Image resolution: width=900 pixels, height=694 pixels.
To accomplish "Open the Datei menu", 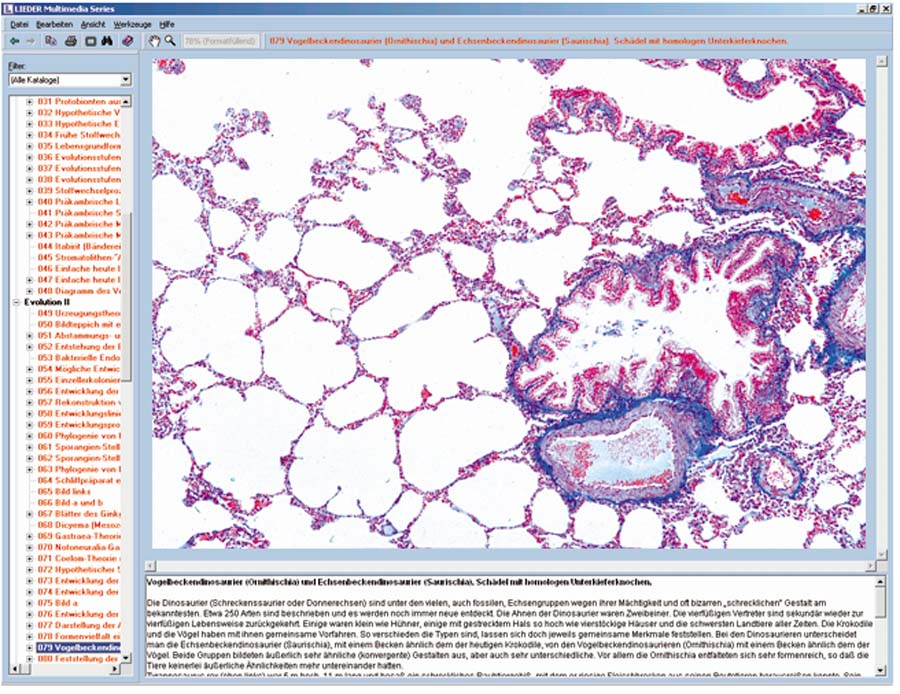I will [19, 22].
